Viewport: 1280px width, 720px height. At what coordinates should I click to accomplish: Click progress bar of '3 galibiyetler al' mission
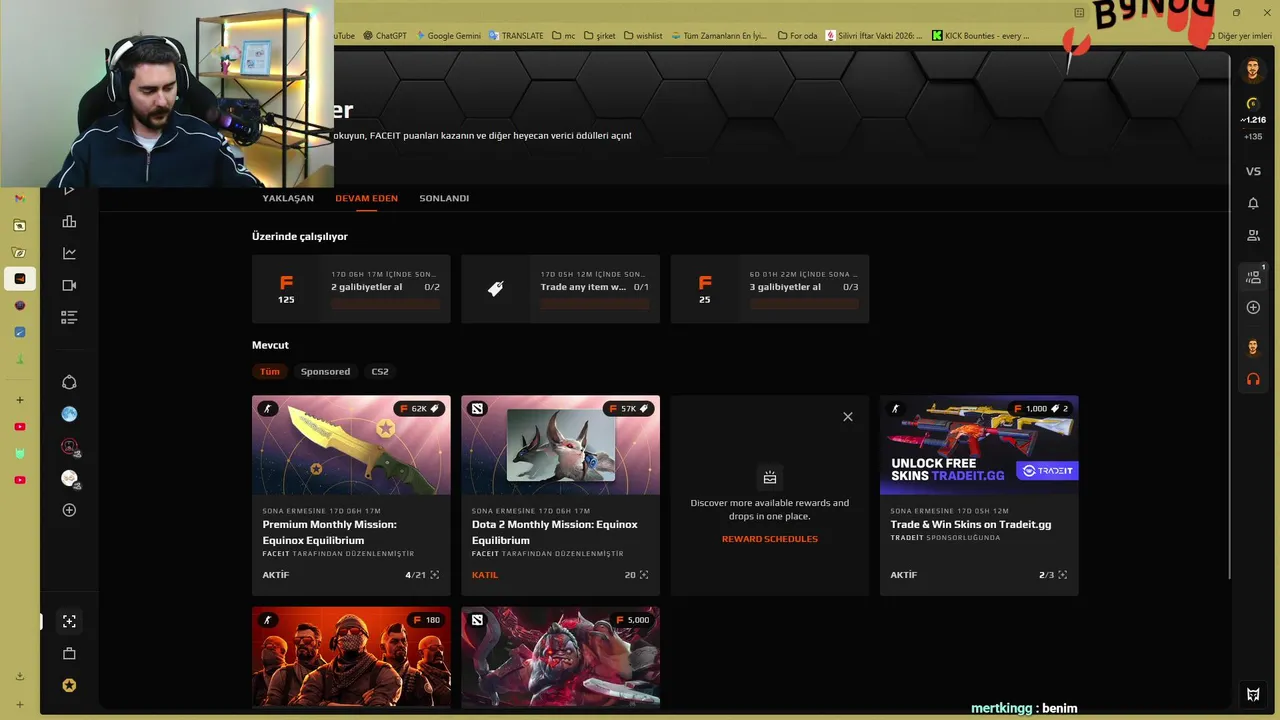coord(804,304)
